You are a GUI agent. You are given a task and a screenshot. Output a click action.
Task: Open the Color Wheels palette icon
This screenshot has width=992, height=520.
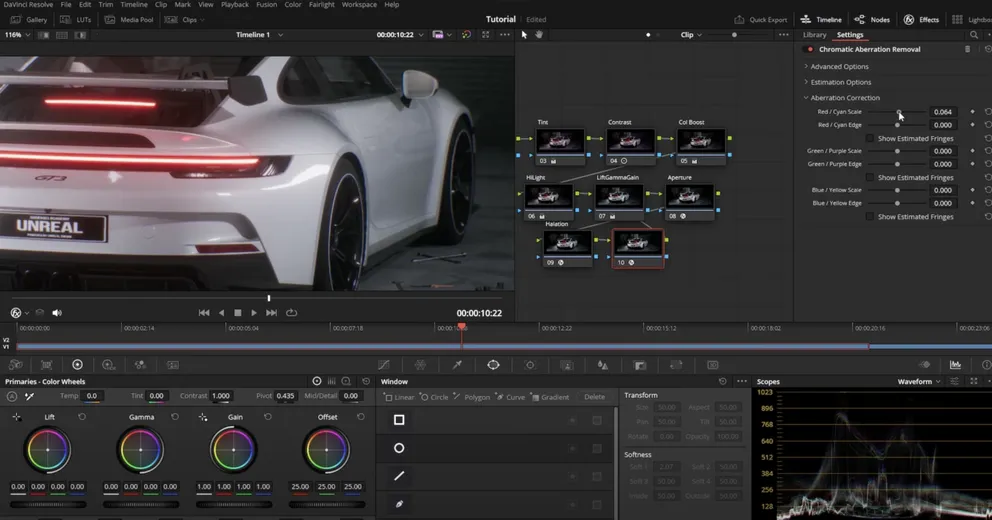click(x=77, y=365)
